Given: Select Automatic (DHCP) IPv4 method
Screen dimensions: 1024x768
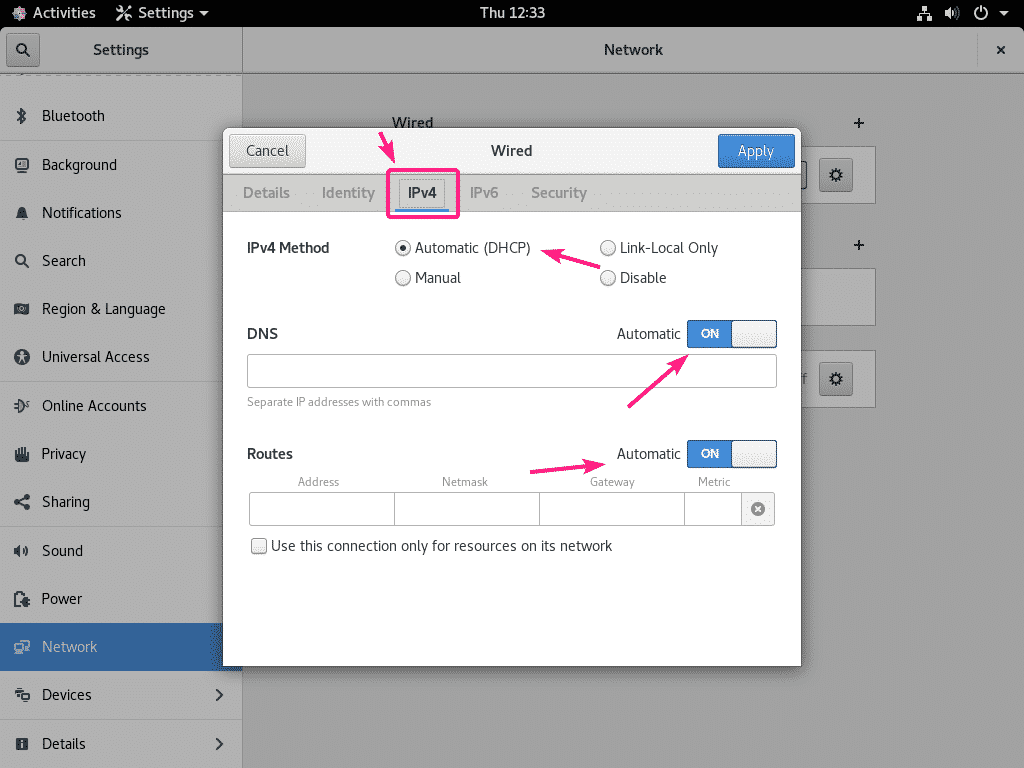Looking at the screenshot, I should [x=463, y=248].
